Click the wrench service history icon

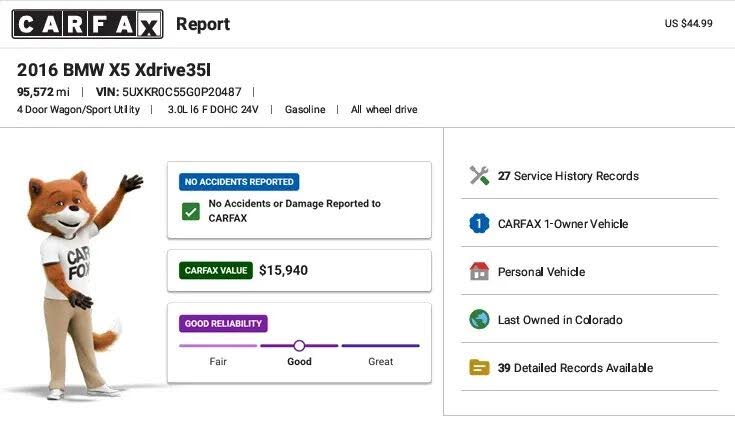pyautogui.click(x=479, y=175)
